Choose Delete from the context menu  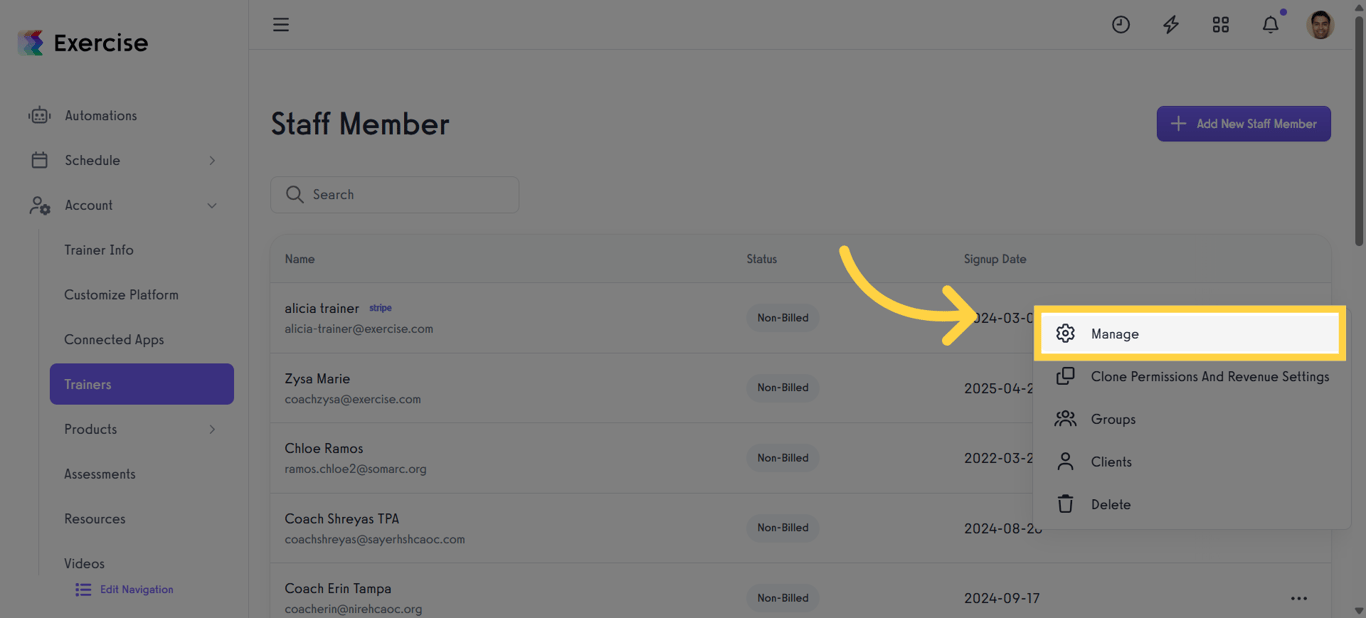(1110, 505)
